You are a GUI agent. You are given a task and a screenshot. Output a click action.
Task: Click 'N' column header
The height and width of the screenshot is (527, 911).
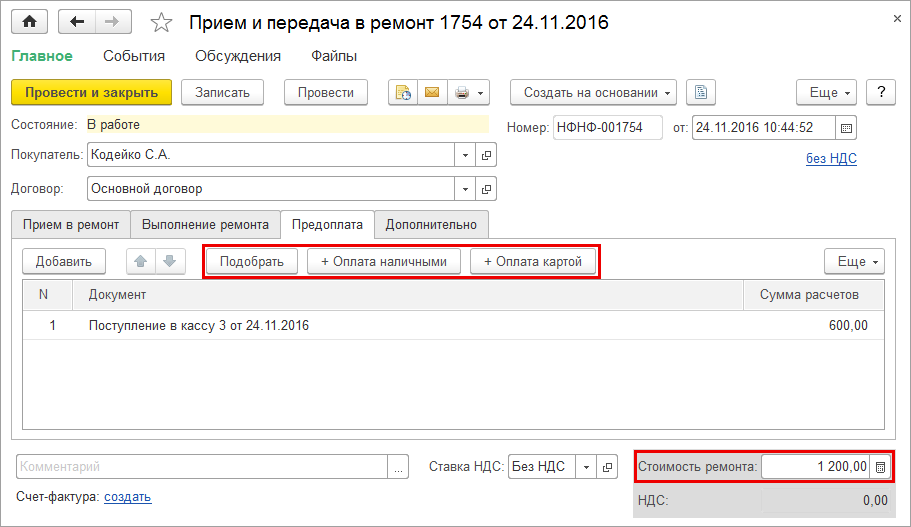coord(47,295)
